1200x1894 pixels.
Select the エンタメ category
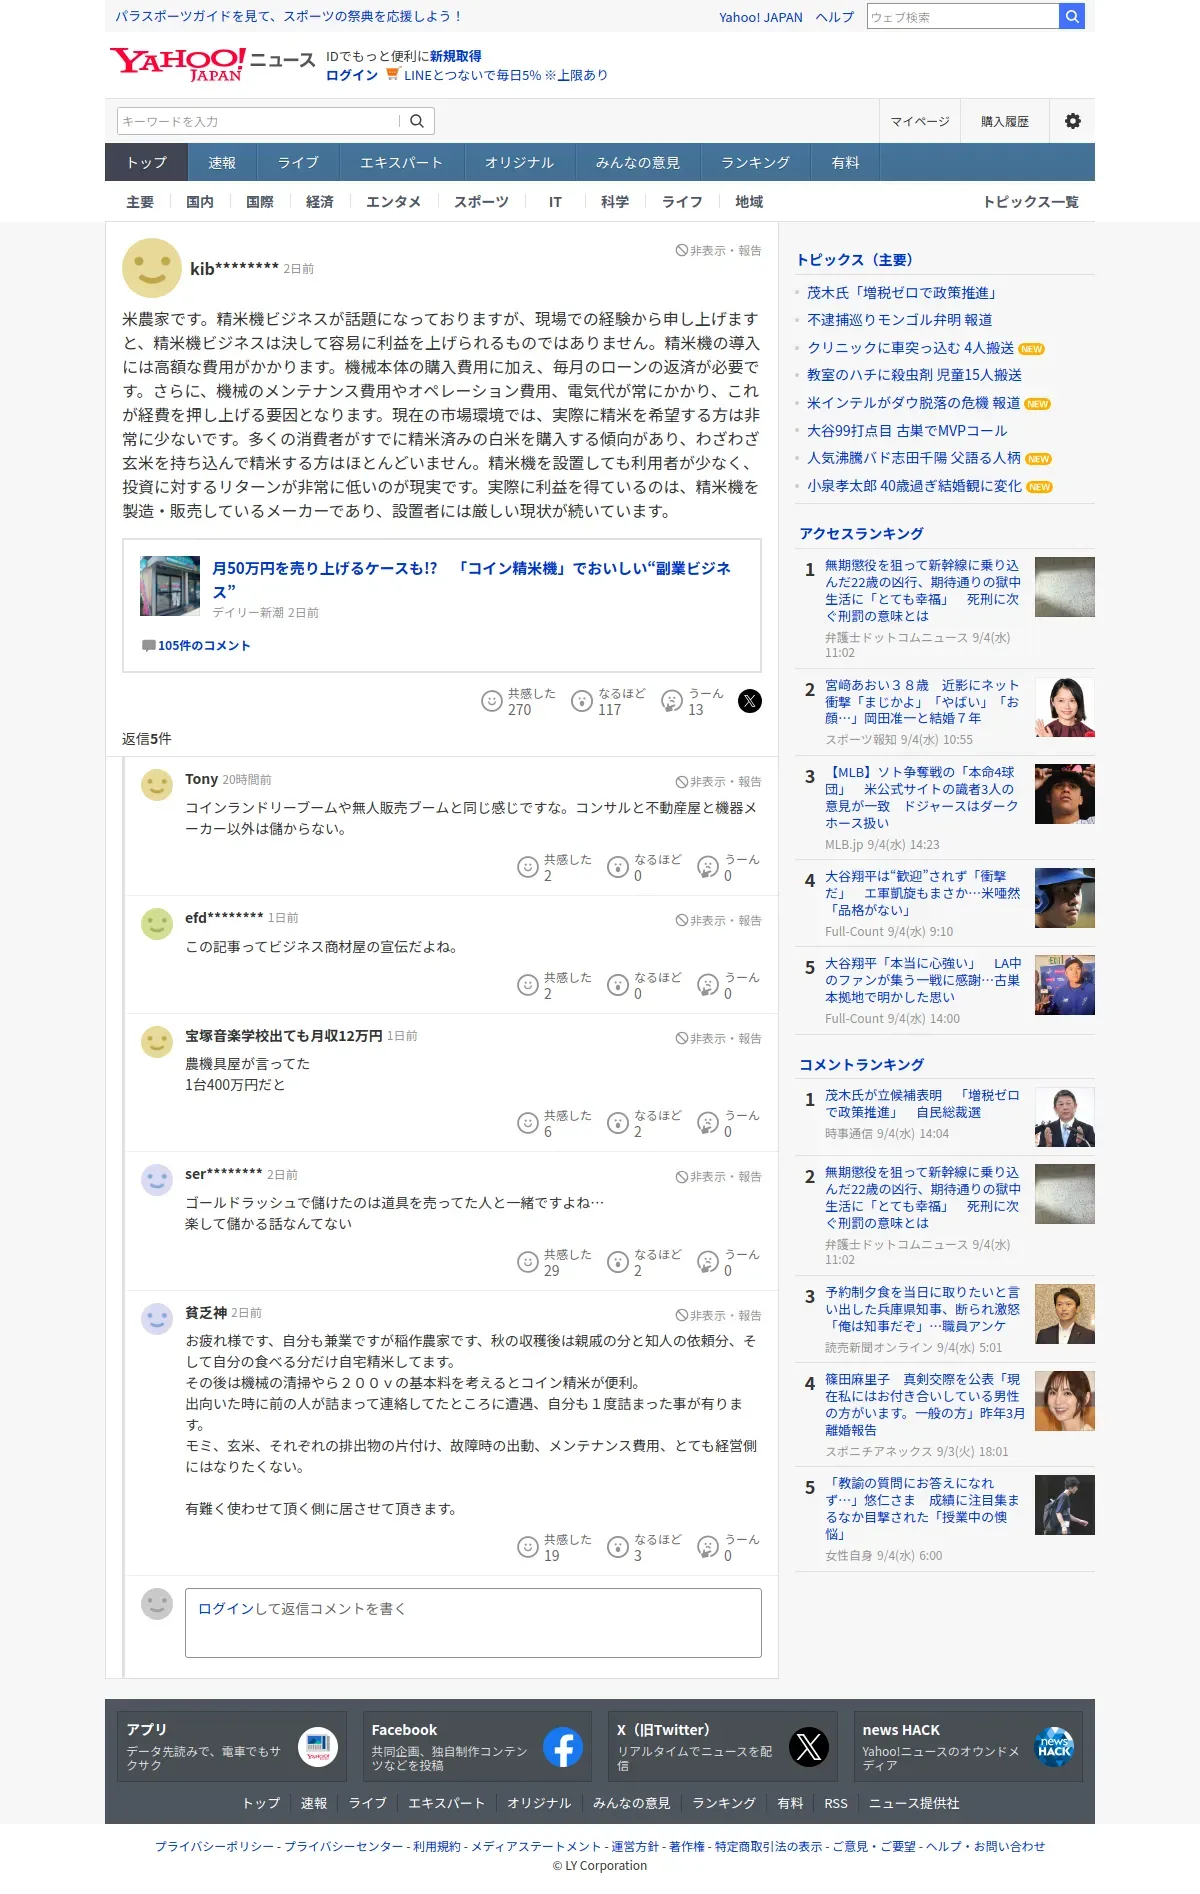point(393,202)
